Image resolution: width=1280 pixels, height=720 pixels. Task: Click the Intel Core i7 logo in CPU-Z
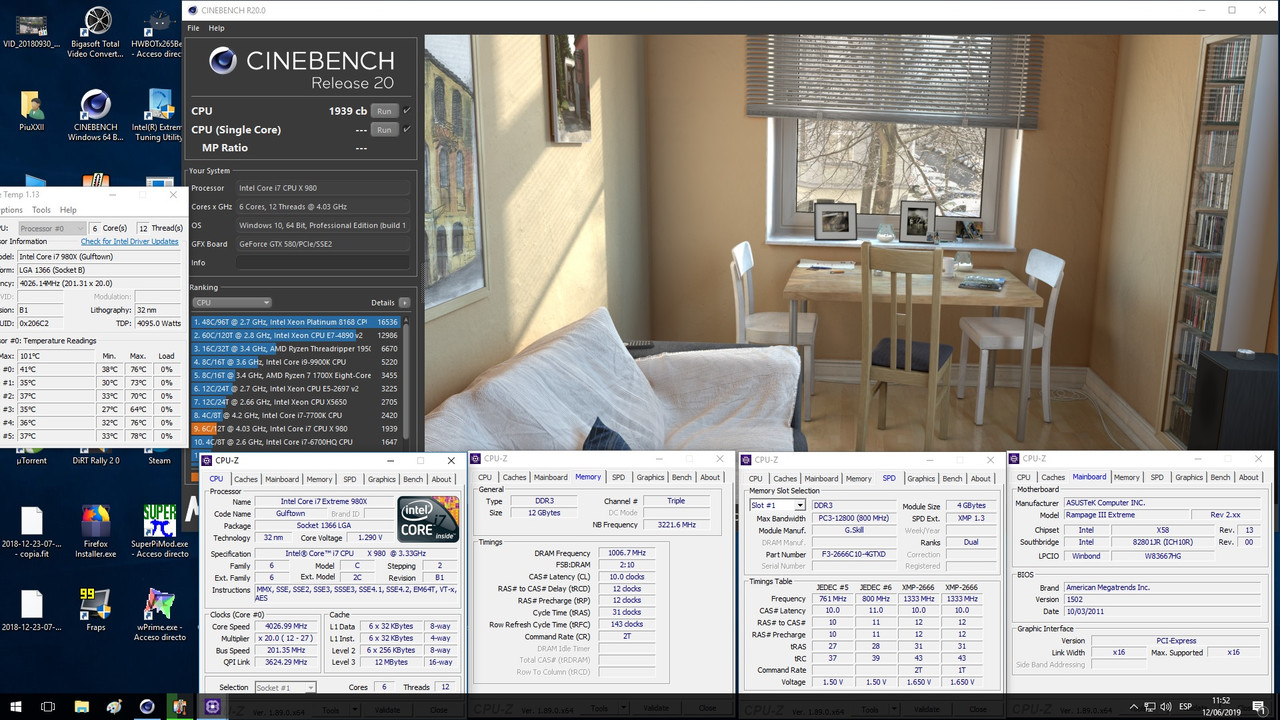(x=429, y=518)
